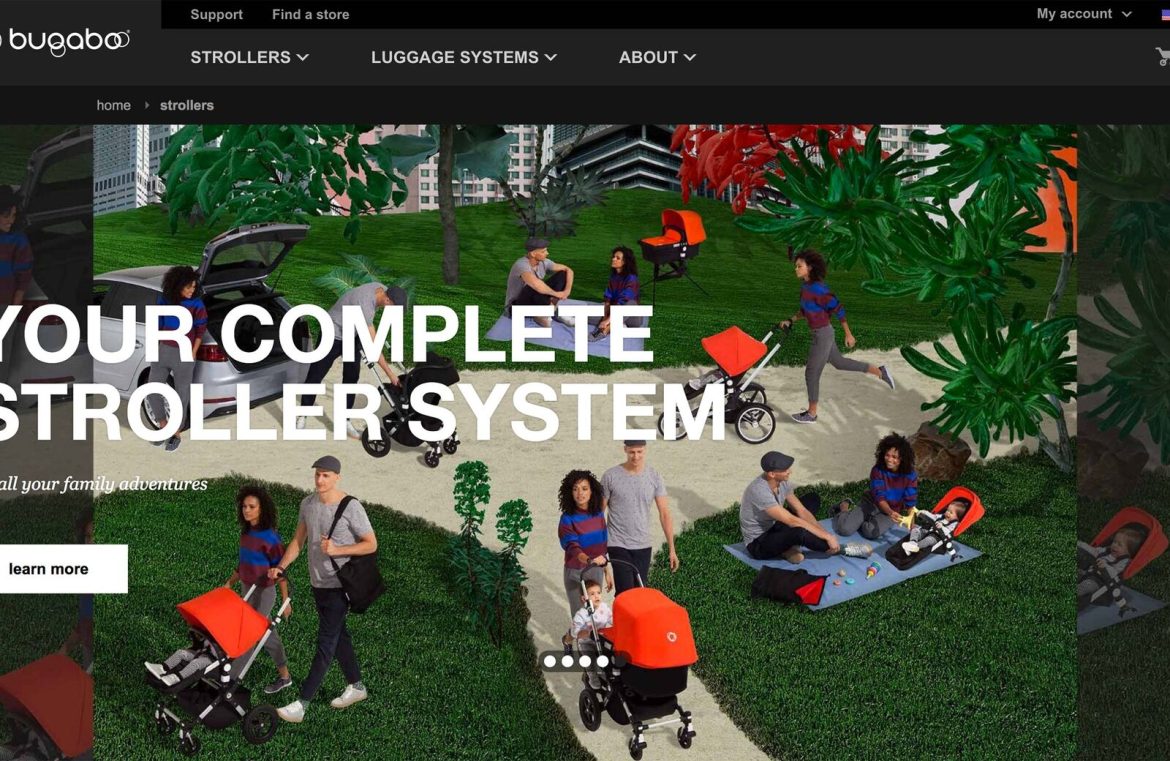Show previous slide via left preview image

pyautogui.click(x=46, y=442)
